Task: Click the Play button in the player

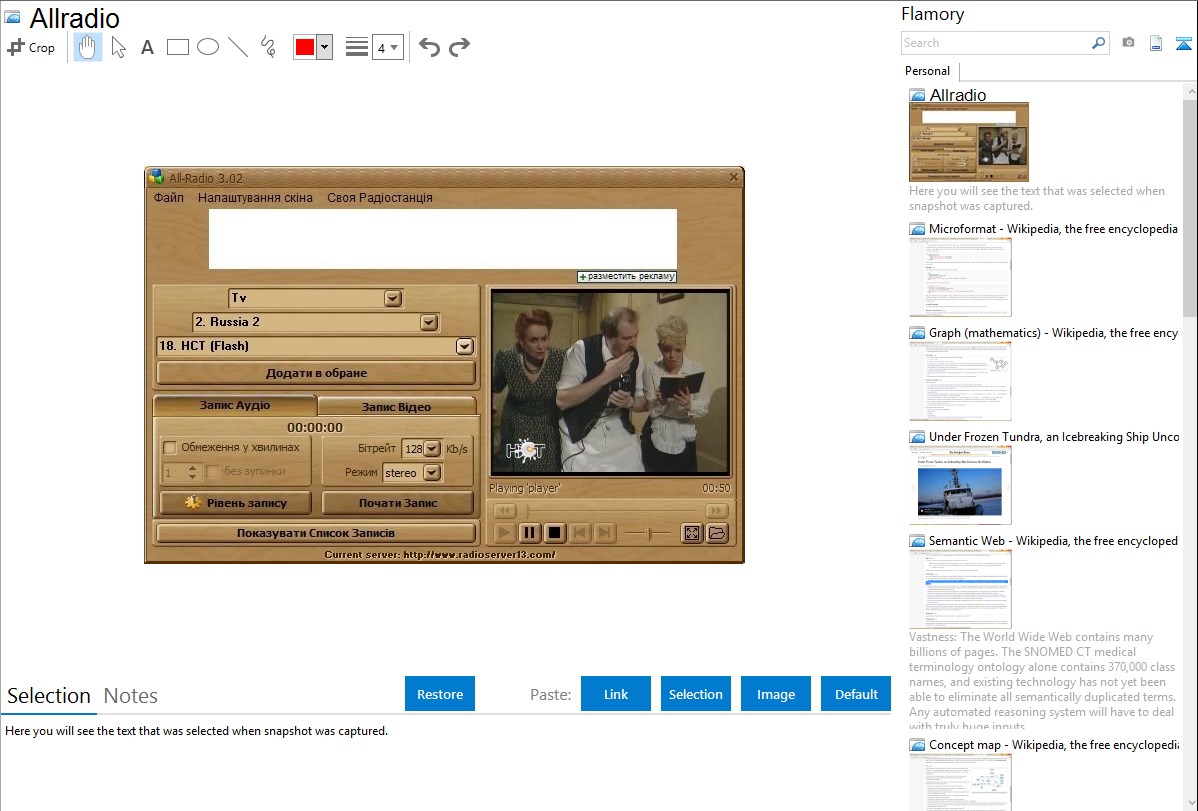Action: tap(503, 533)
